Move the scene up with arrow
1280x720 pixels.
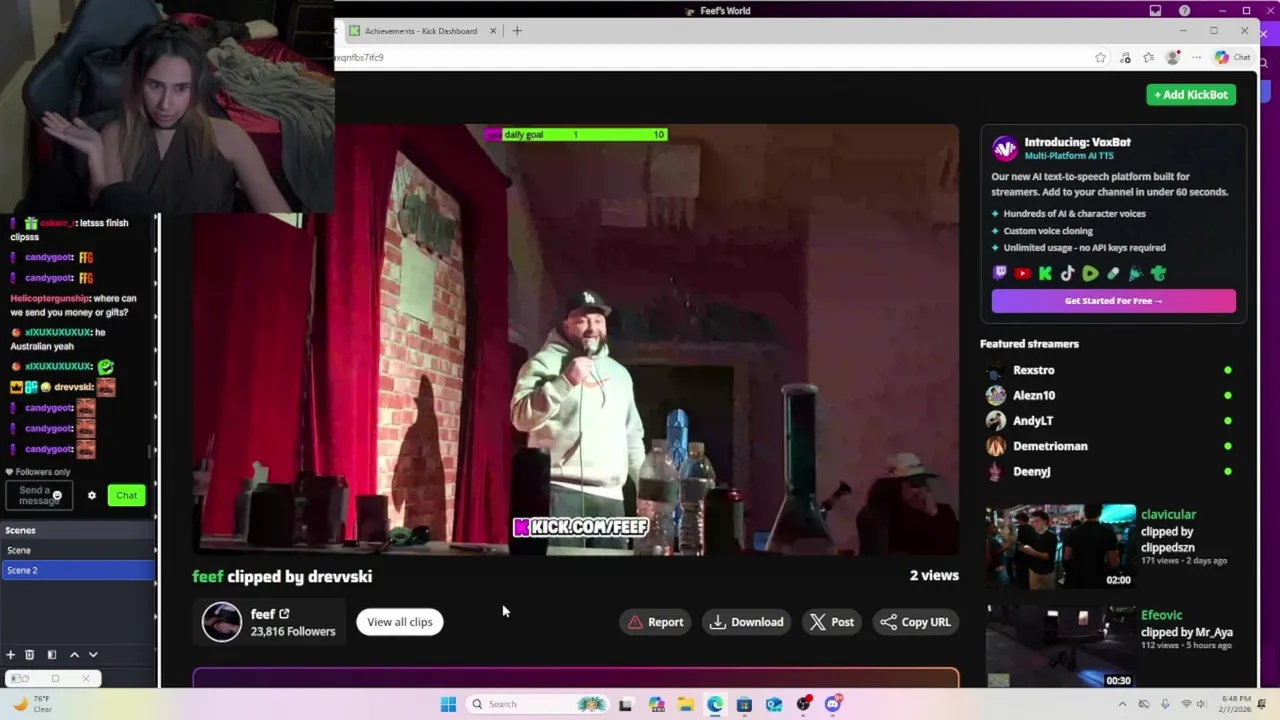click(74, 655)
